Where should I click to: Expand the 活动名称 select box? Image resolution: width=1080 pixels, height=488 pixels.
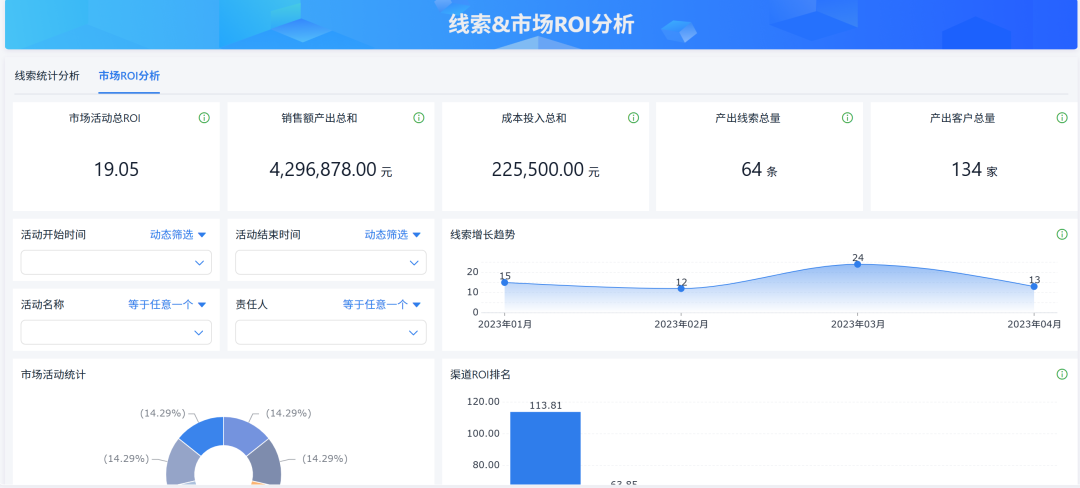coord(116,332)
